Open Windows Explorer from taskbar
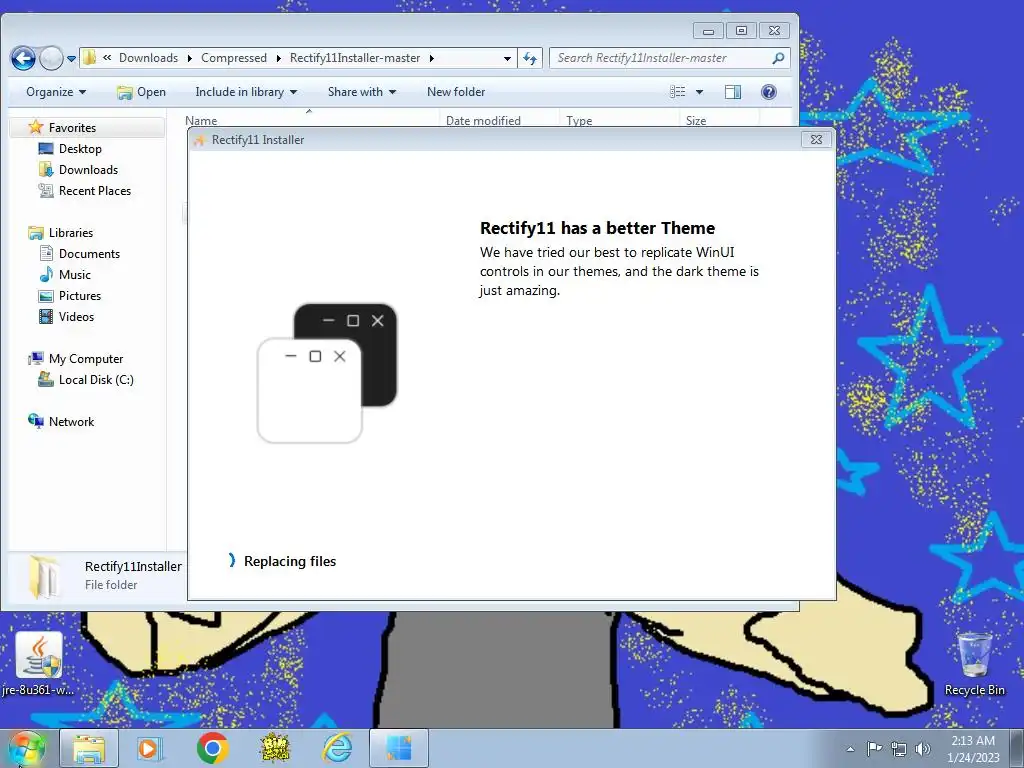 coord(89,748)
